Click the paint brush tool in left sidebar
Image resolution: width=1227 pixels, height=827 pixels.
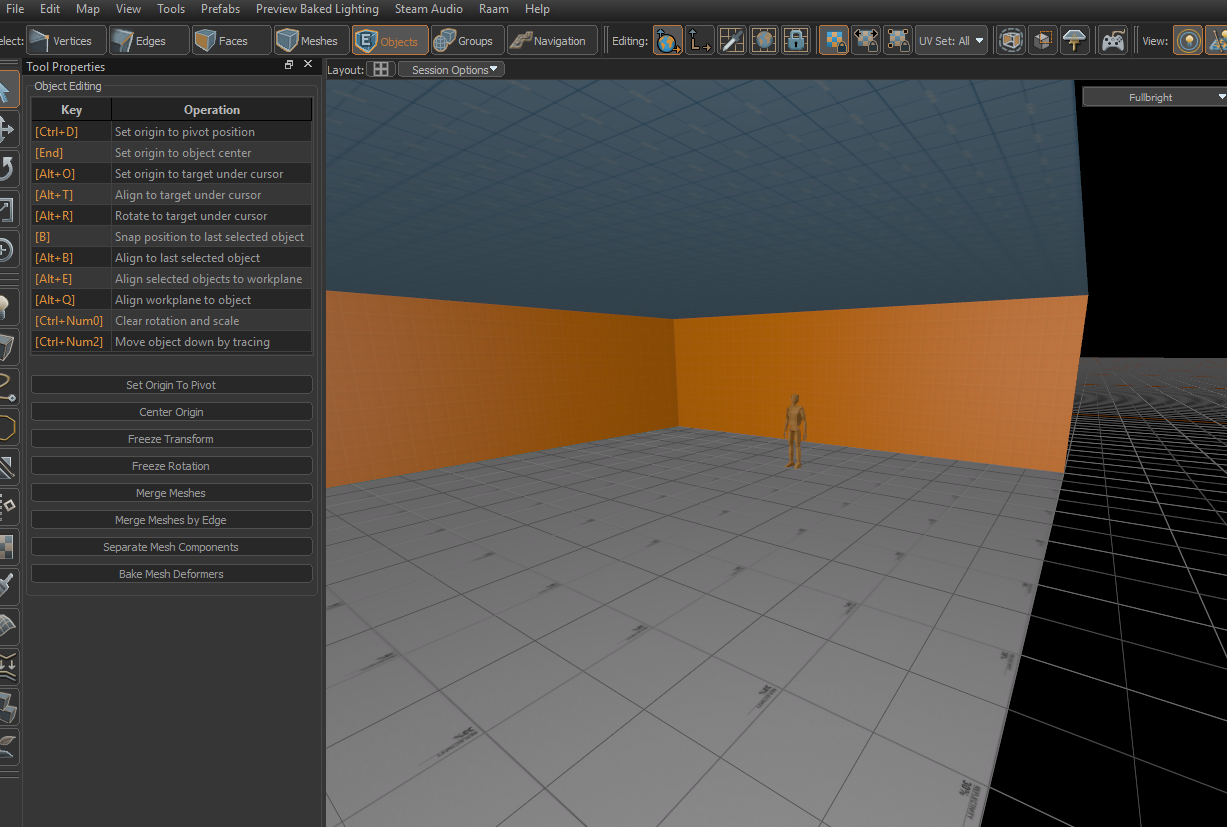(x=7, y=585)
